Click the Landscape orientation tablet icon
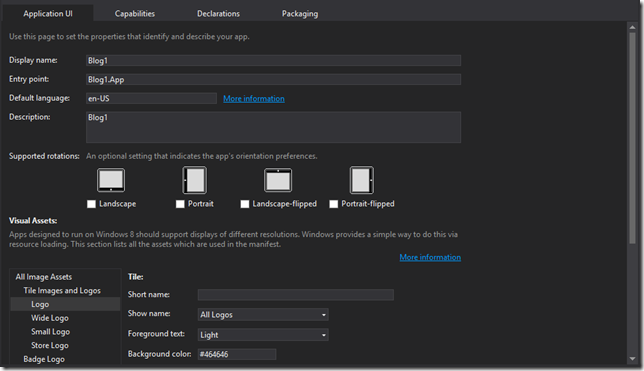 (x=111, y=180)
